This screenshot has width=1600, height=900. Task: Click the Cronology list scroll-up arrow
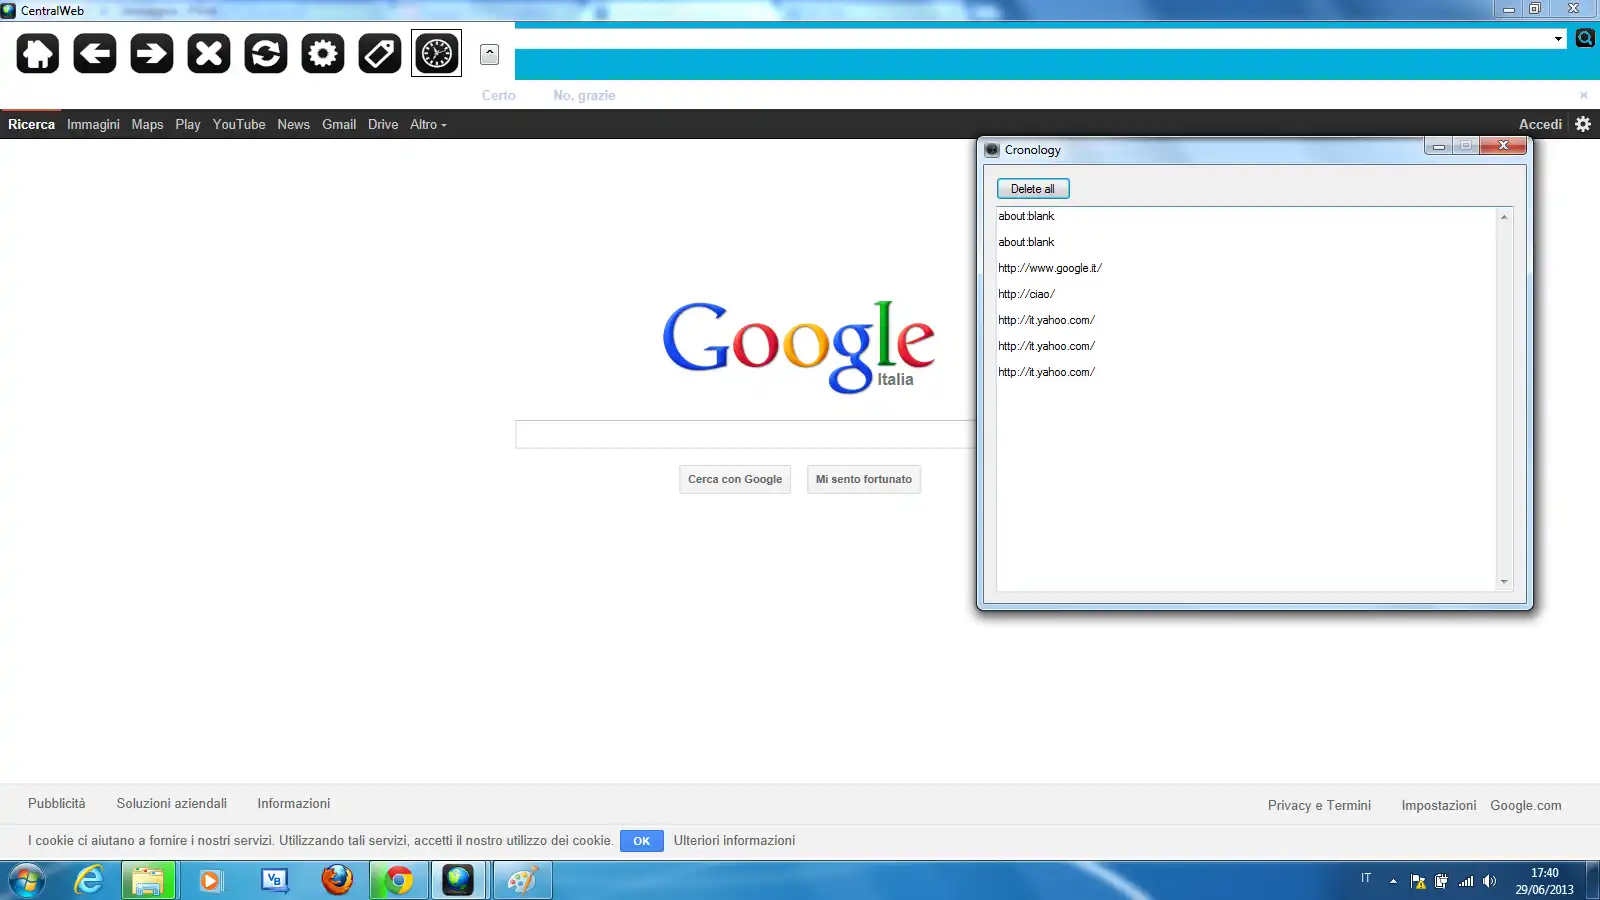(x=1504, y=217)
